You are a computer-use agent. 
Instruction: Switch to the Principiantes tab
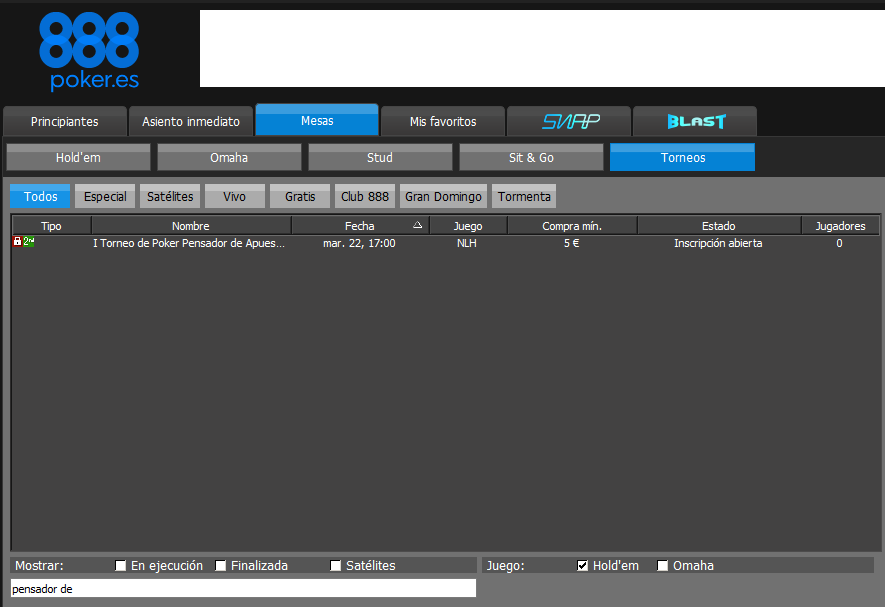(65, 121)
